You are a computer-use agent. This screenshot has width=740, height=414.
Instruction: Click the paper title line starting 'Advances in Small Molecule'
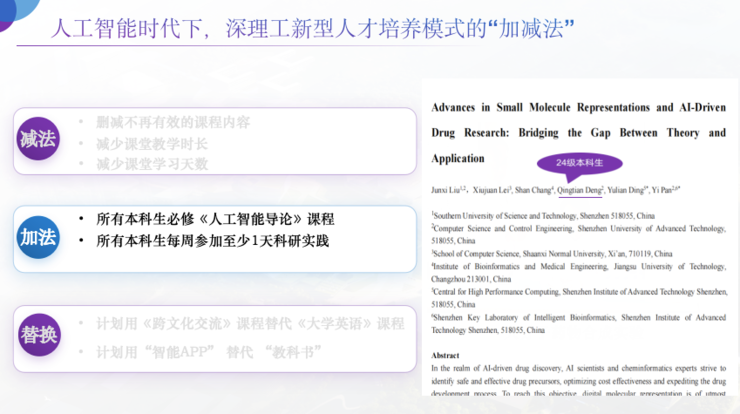[579, 108]
